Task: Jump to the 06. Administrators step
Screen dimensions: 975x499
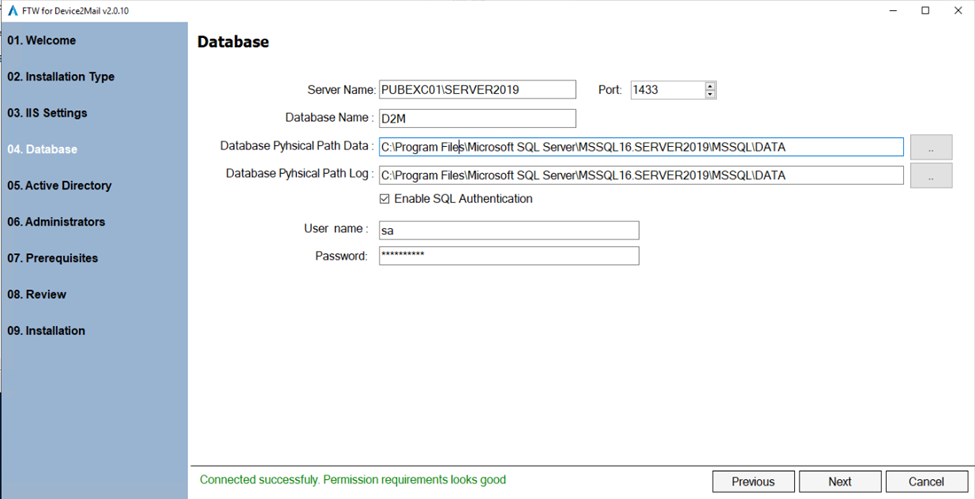Action: 56,222
